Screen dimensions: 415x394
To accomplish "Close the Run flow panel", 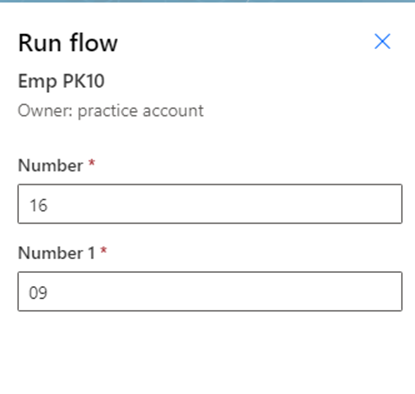I will (x=382, y=41).
